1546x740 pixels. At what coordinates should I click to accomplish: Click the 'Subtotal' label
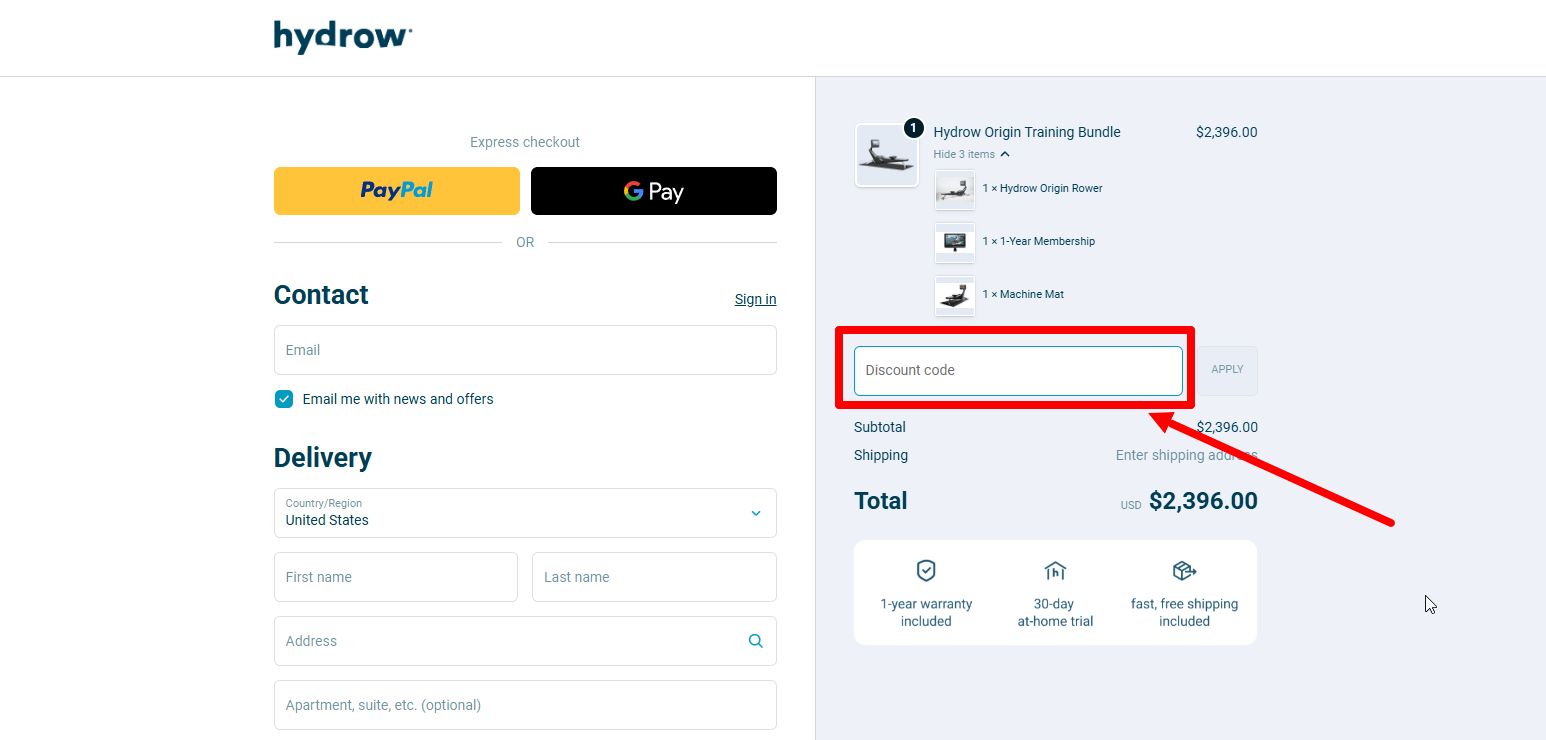(880, 427)
